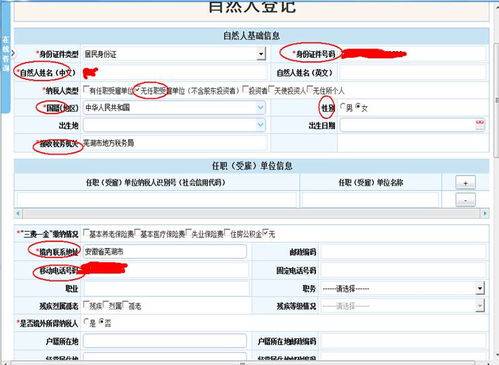Select 是 for 是否境外所得纳税人
Screen dimensions: 499x365
(x=86, y=322)
